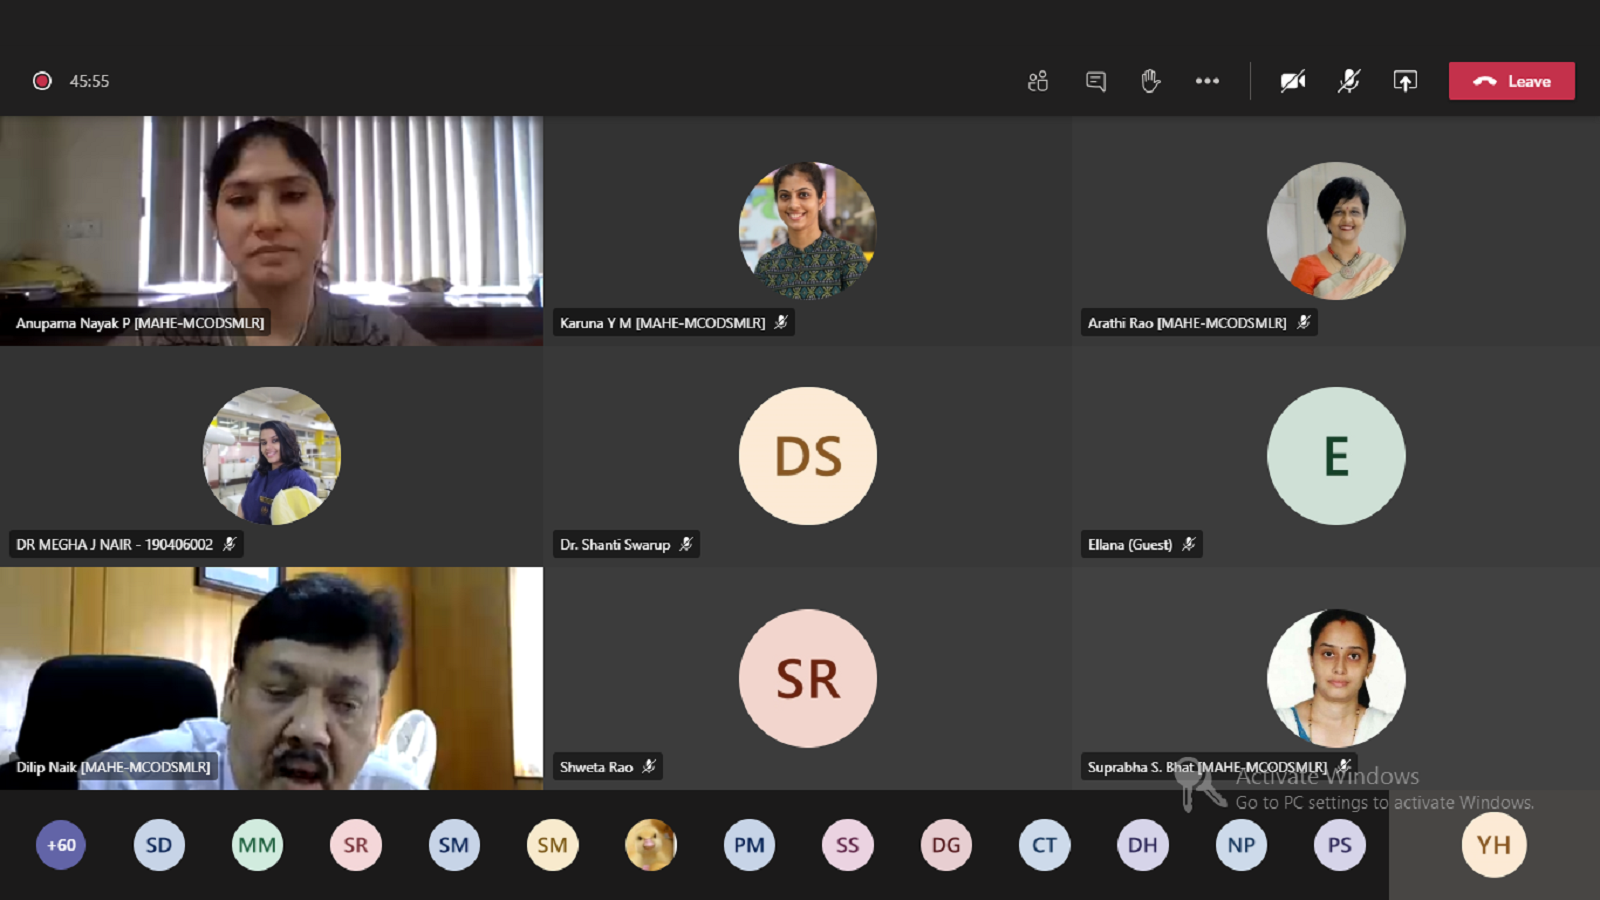1600x900 pixels.
Task: Select Anupama Nayak P's video tile
Action: click(271, 230)
